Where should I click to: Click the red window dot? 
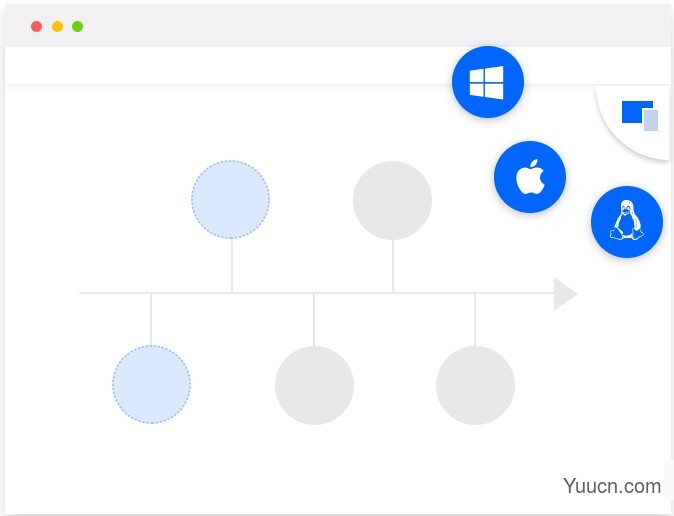(x=37, y=27)
